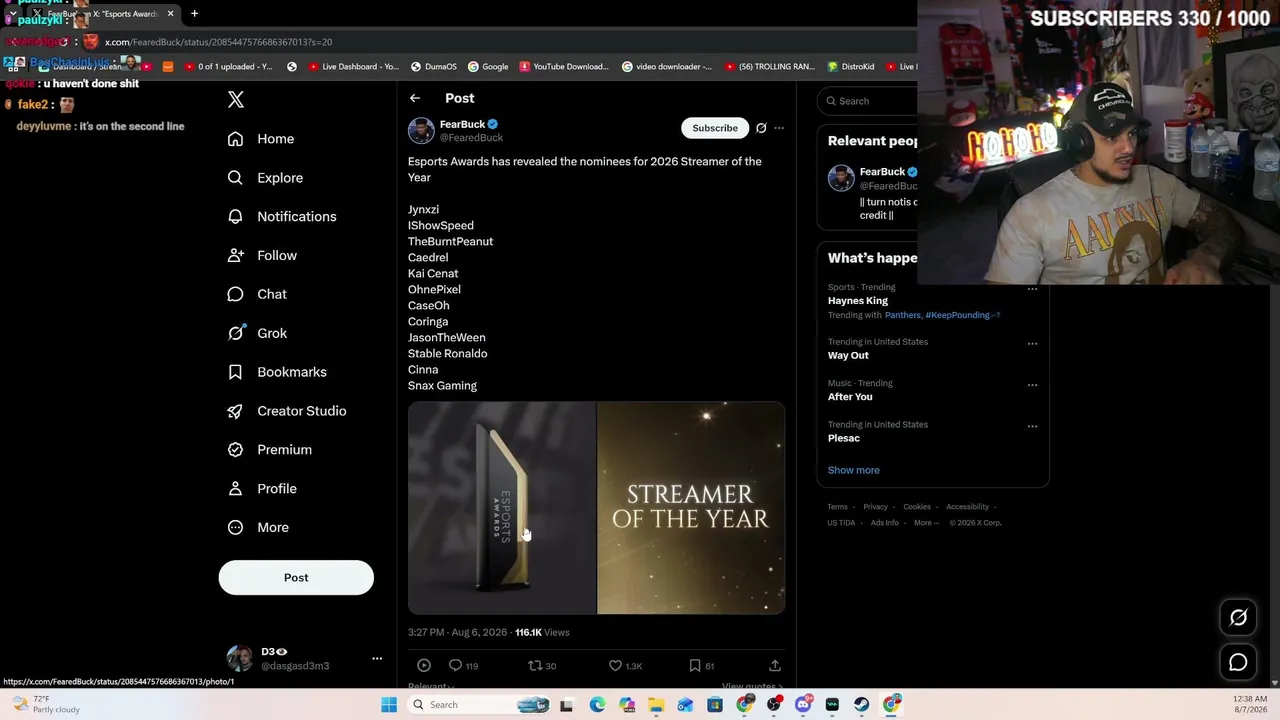Viewport: 1280px width, 720px height.
Task: Close the browser tab FearBuck on X
Action: 170,14
